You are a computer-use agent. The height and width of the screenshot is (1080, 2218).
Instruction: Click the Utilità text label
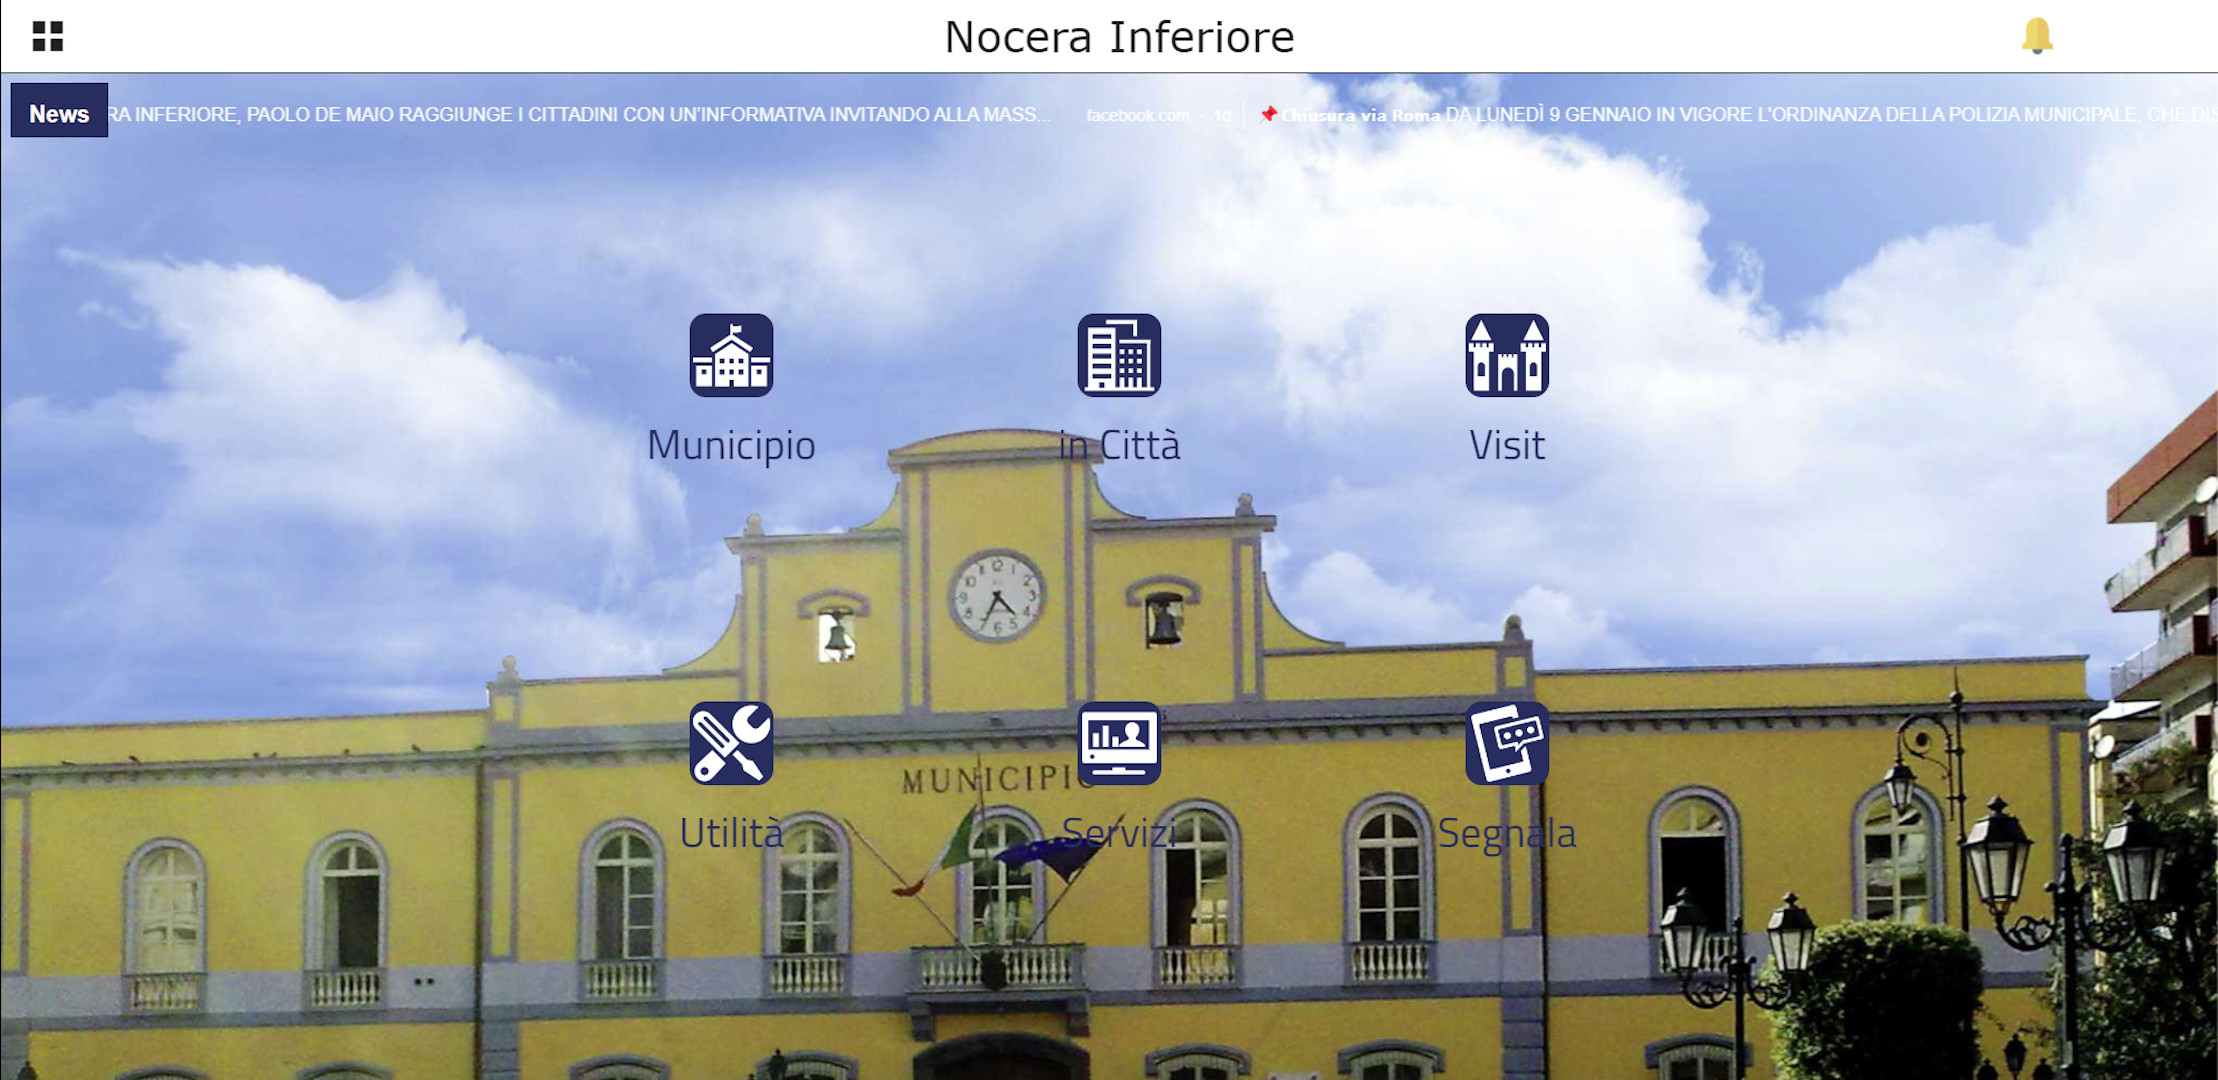tap(731, 833)
